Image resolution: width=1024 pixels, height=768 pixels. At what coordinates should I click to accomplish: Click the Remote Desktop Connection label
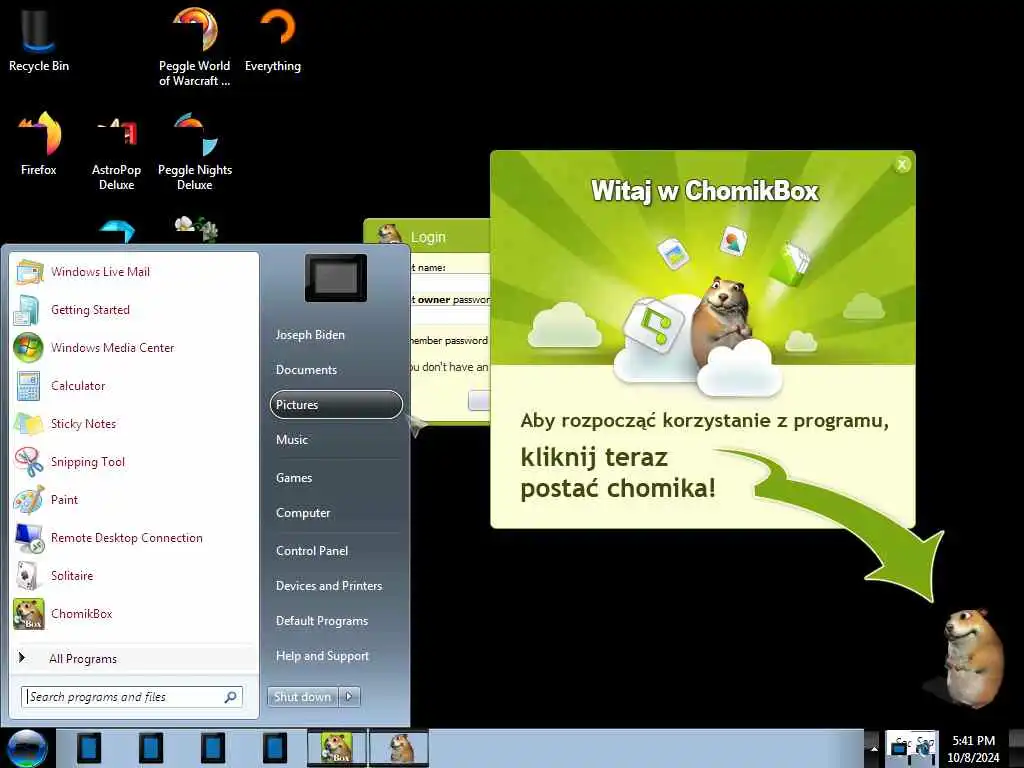point(127,538)
